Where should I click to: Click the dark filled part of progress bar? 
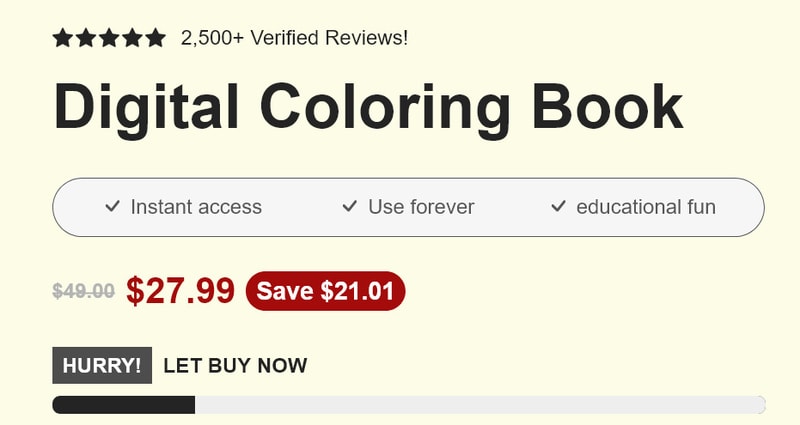click(x=123, y=405)
